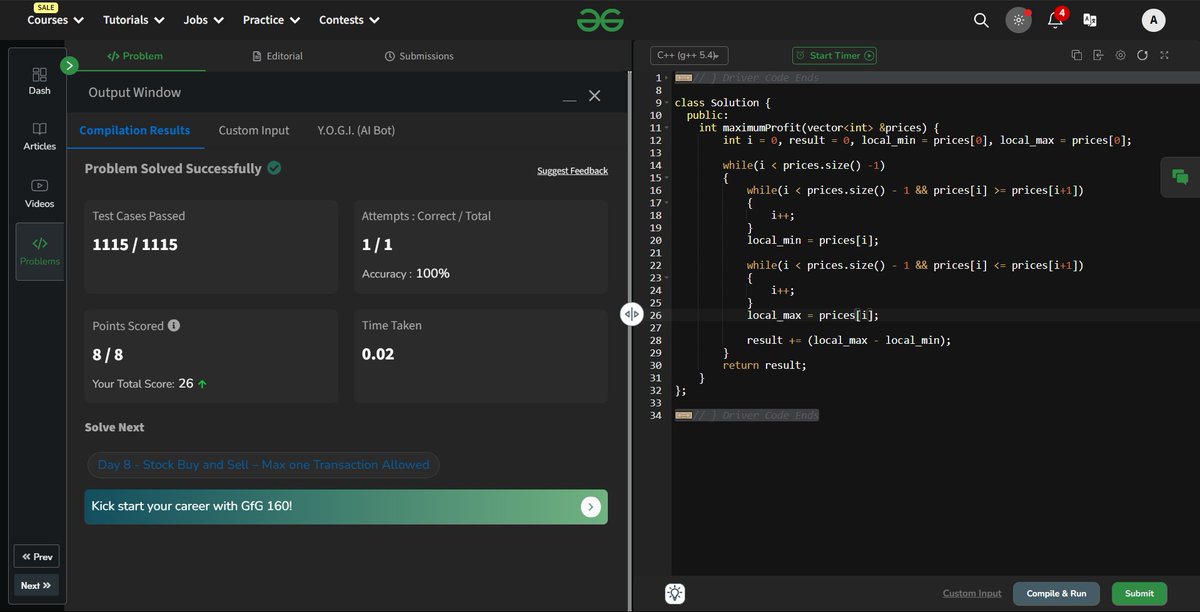Reset code with the circular arrow icon

pyautogui.click(x=1142, y=56)
